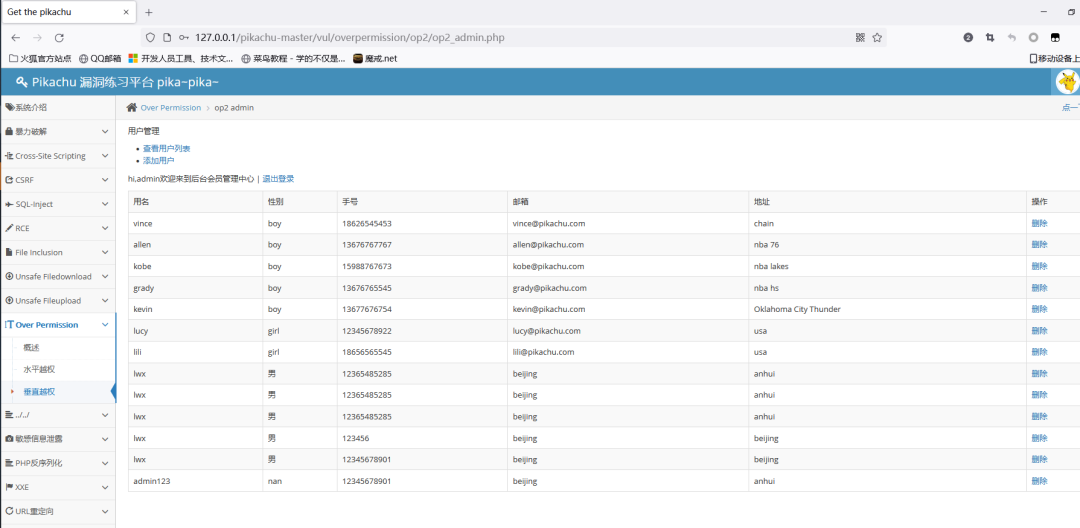Collapse the Over Permission sidebar menu
Screen dimensions: 1080x528
[58, 325]
